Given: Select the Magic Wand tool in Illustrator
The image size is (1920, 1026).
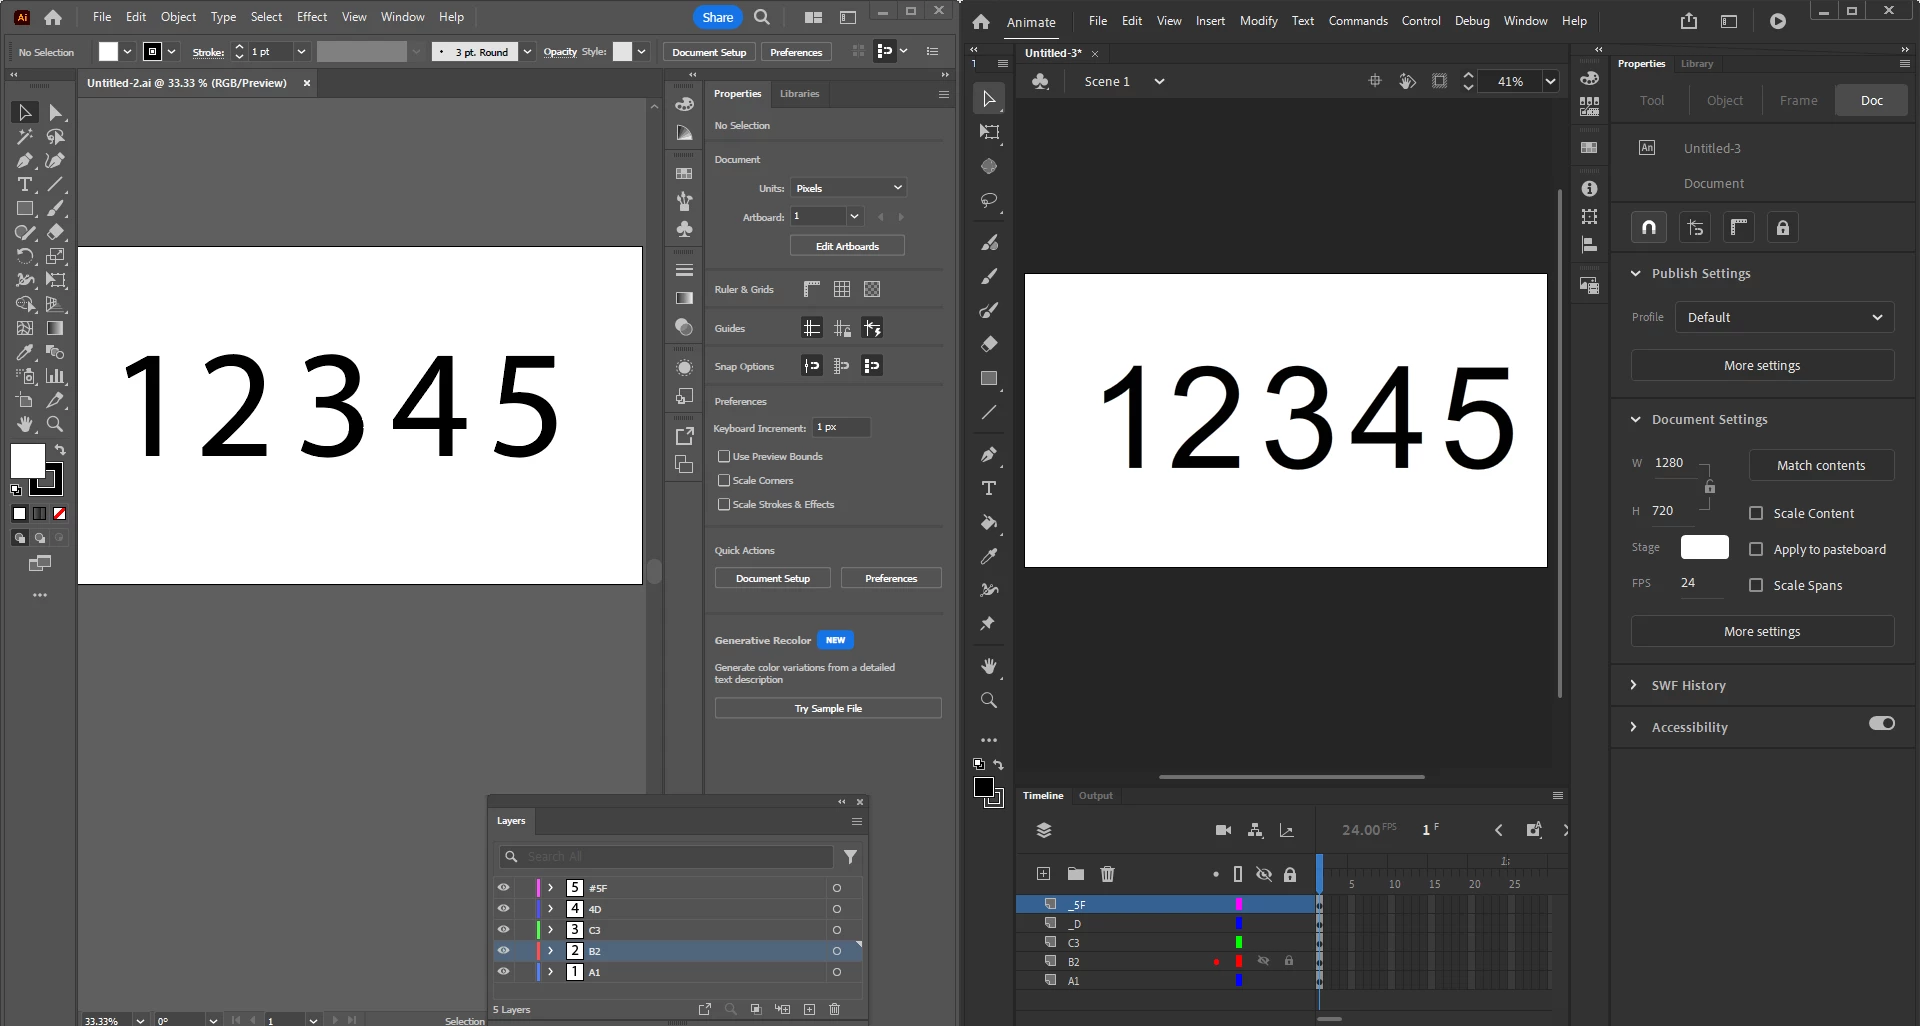Looking at the screenshot, I should tap(25, 137).
